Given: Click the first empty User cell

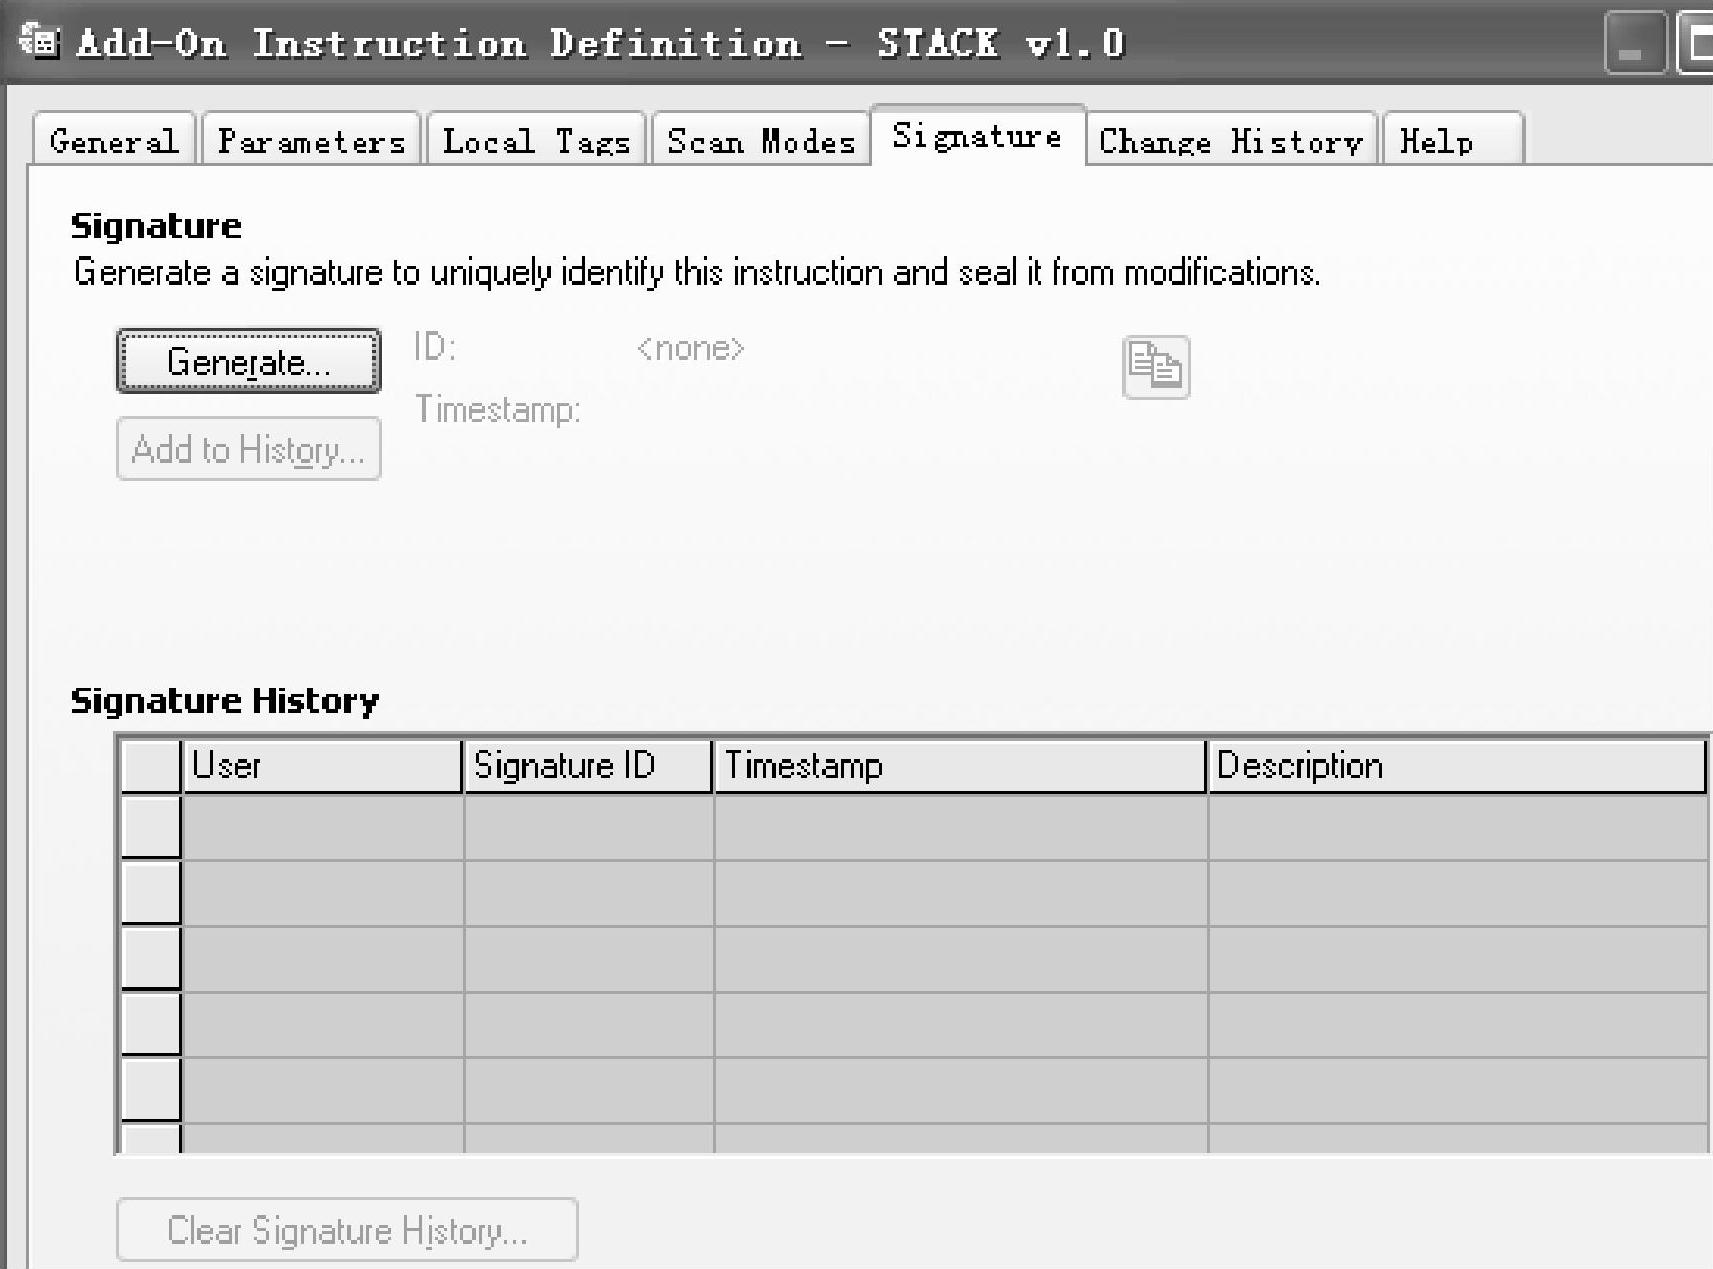Looking at the screenshot, I should pyautogui.click(x=322, y=827).
